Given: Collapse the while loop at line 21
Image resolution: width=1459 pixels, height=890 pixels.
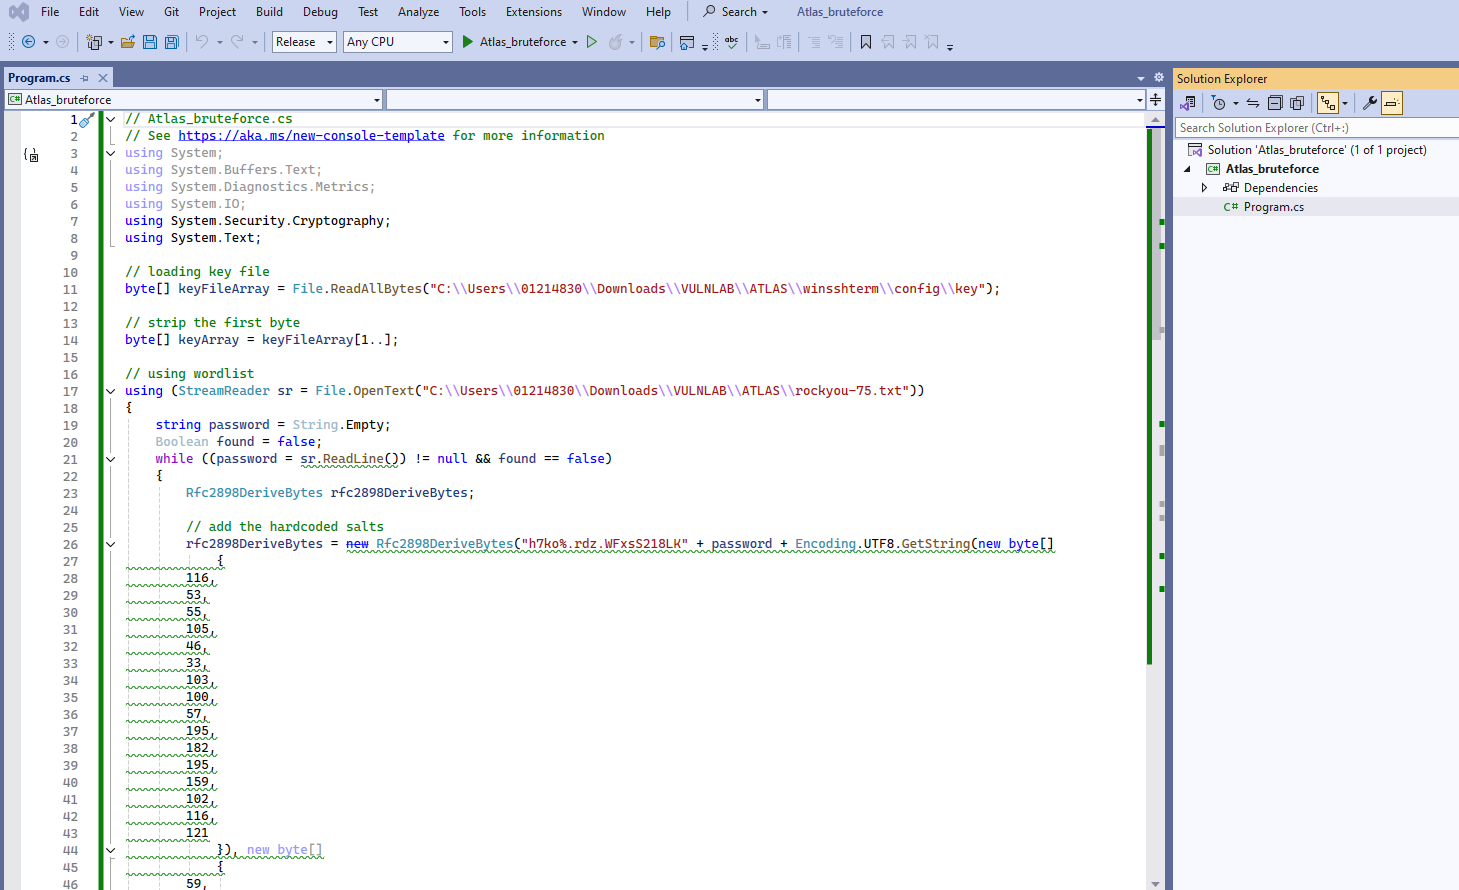Looking at the screenshot, I should coord(111,459).
